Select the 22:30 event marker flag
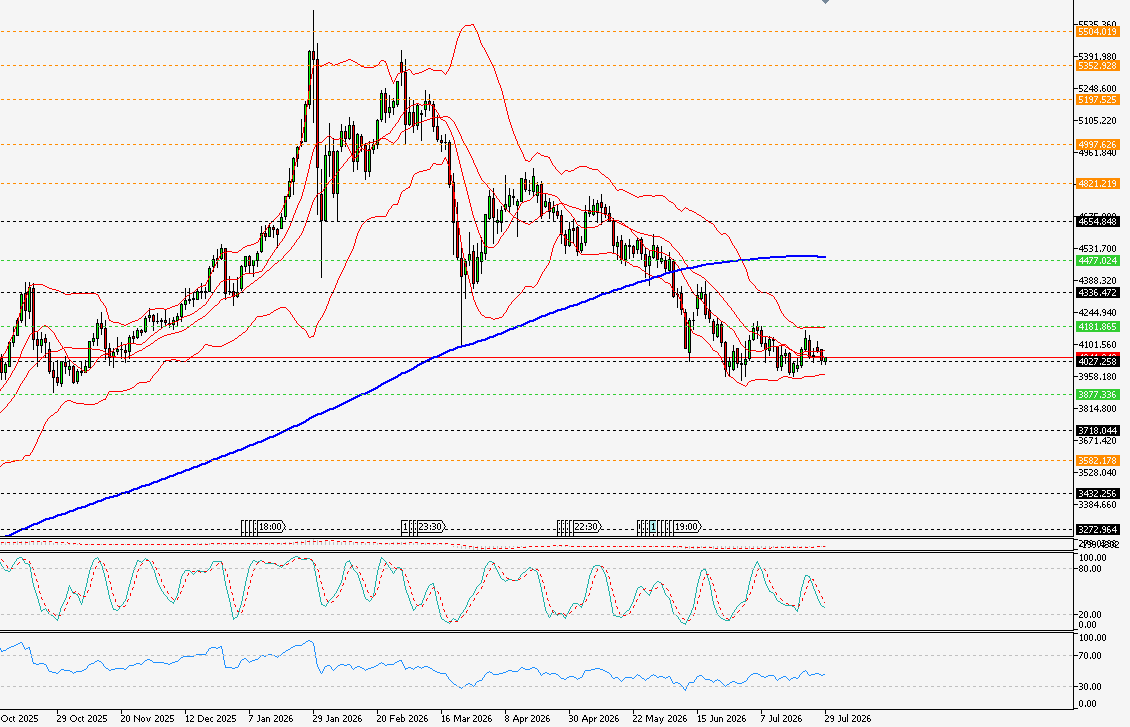The height and width of the screenshot is (727, 1130). [x=587, y=527]
